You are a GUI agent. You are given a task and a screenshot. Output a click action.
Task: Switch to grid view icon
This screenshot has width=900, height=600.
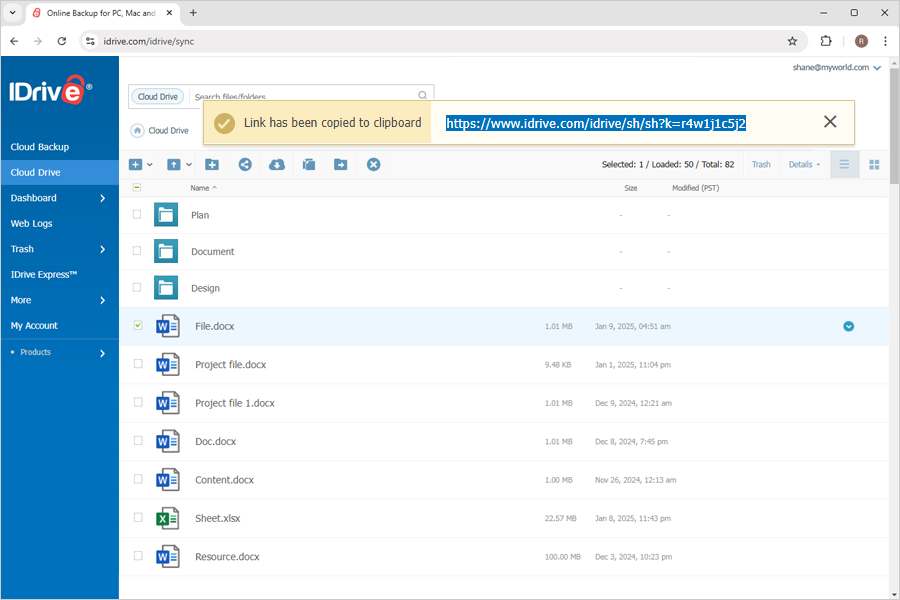pos(874,165)
